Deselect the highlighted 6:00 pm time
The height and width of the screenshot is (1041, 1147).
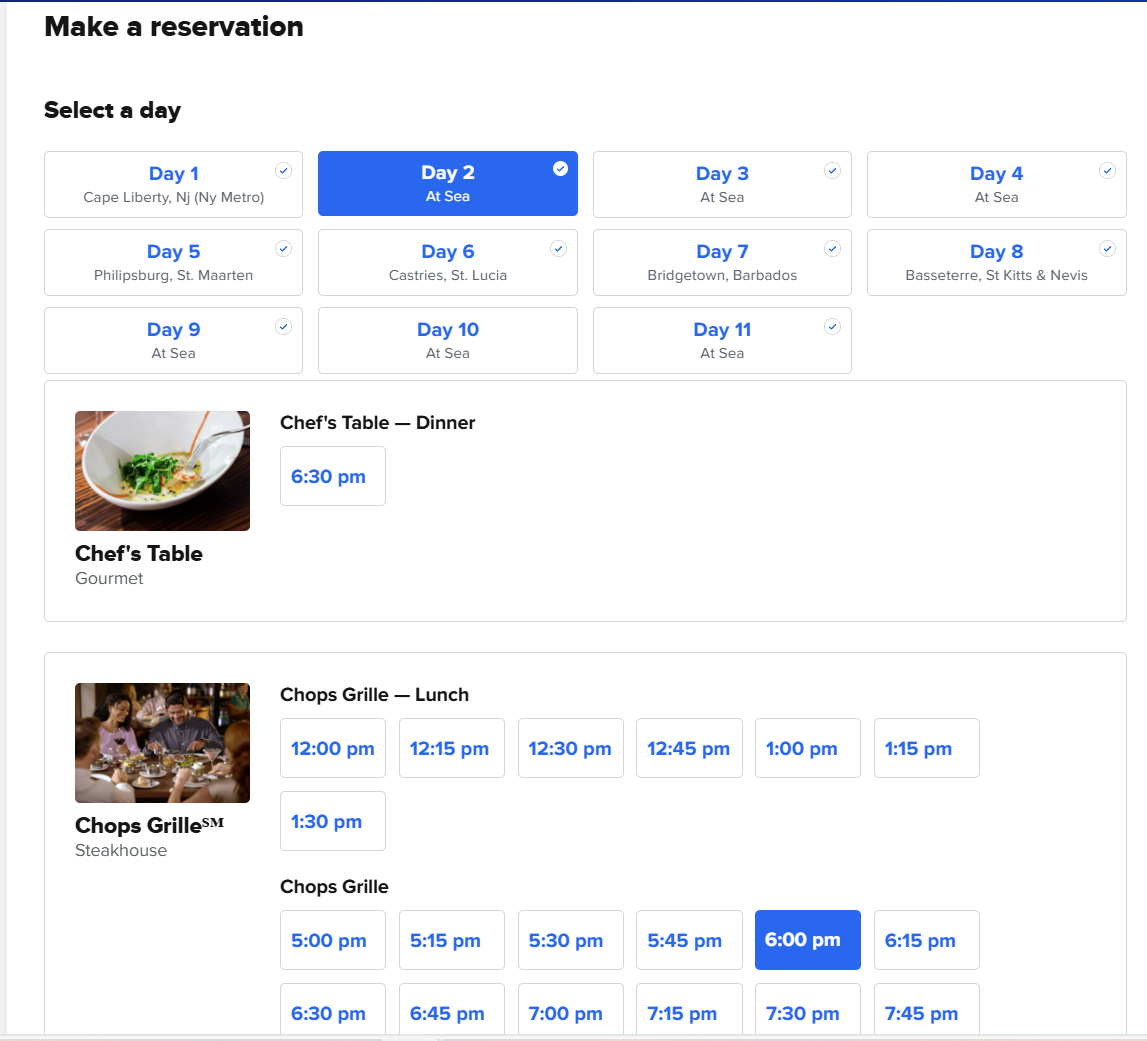(807, 941)
